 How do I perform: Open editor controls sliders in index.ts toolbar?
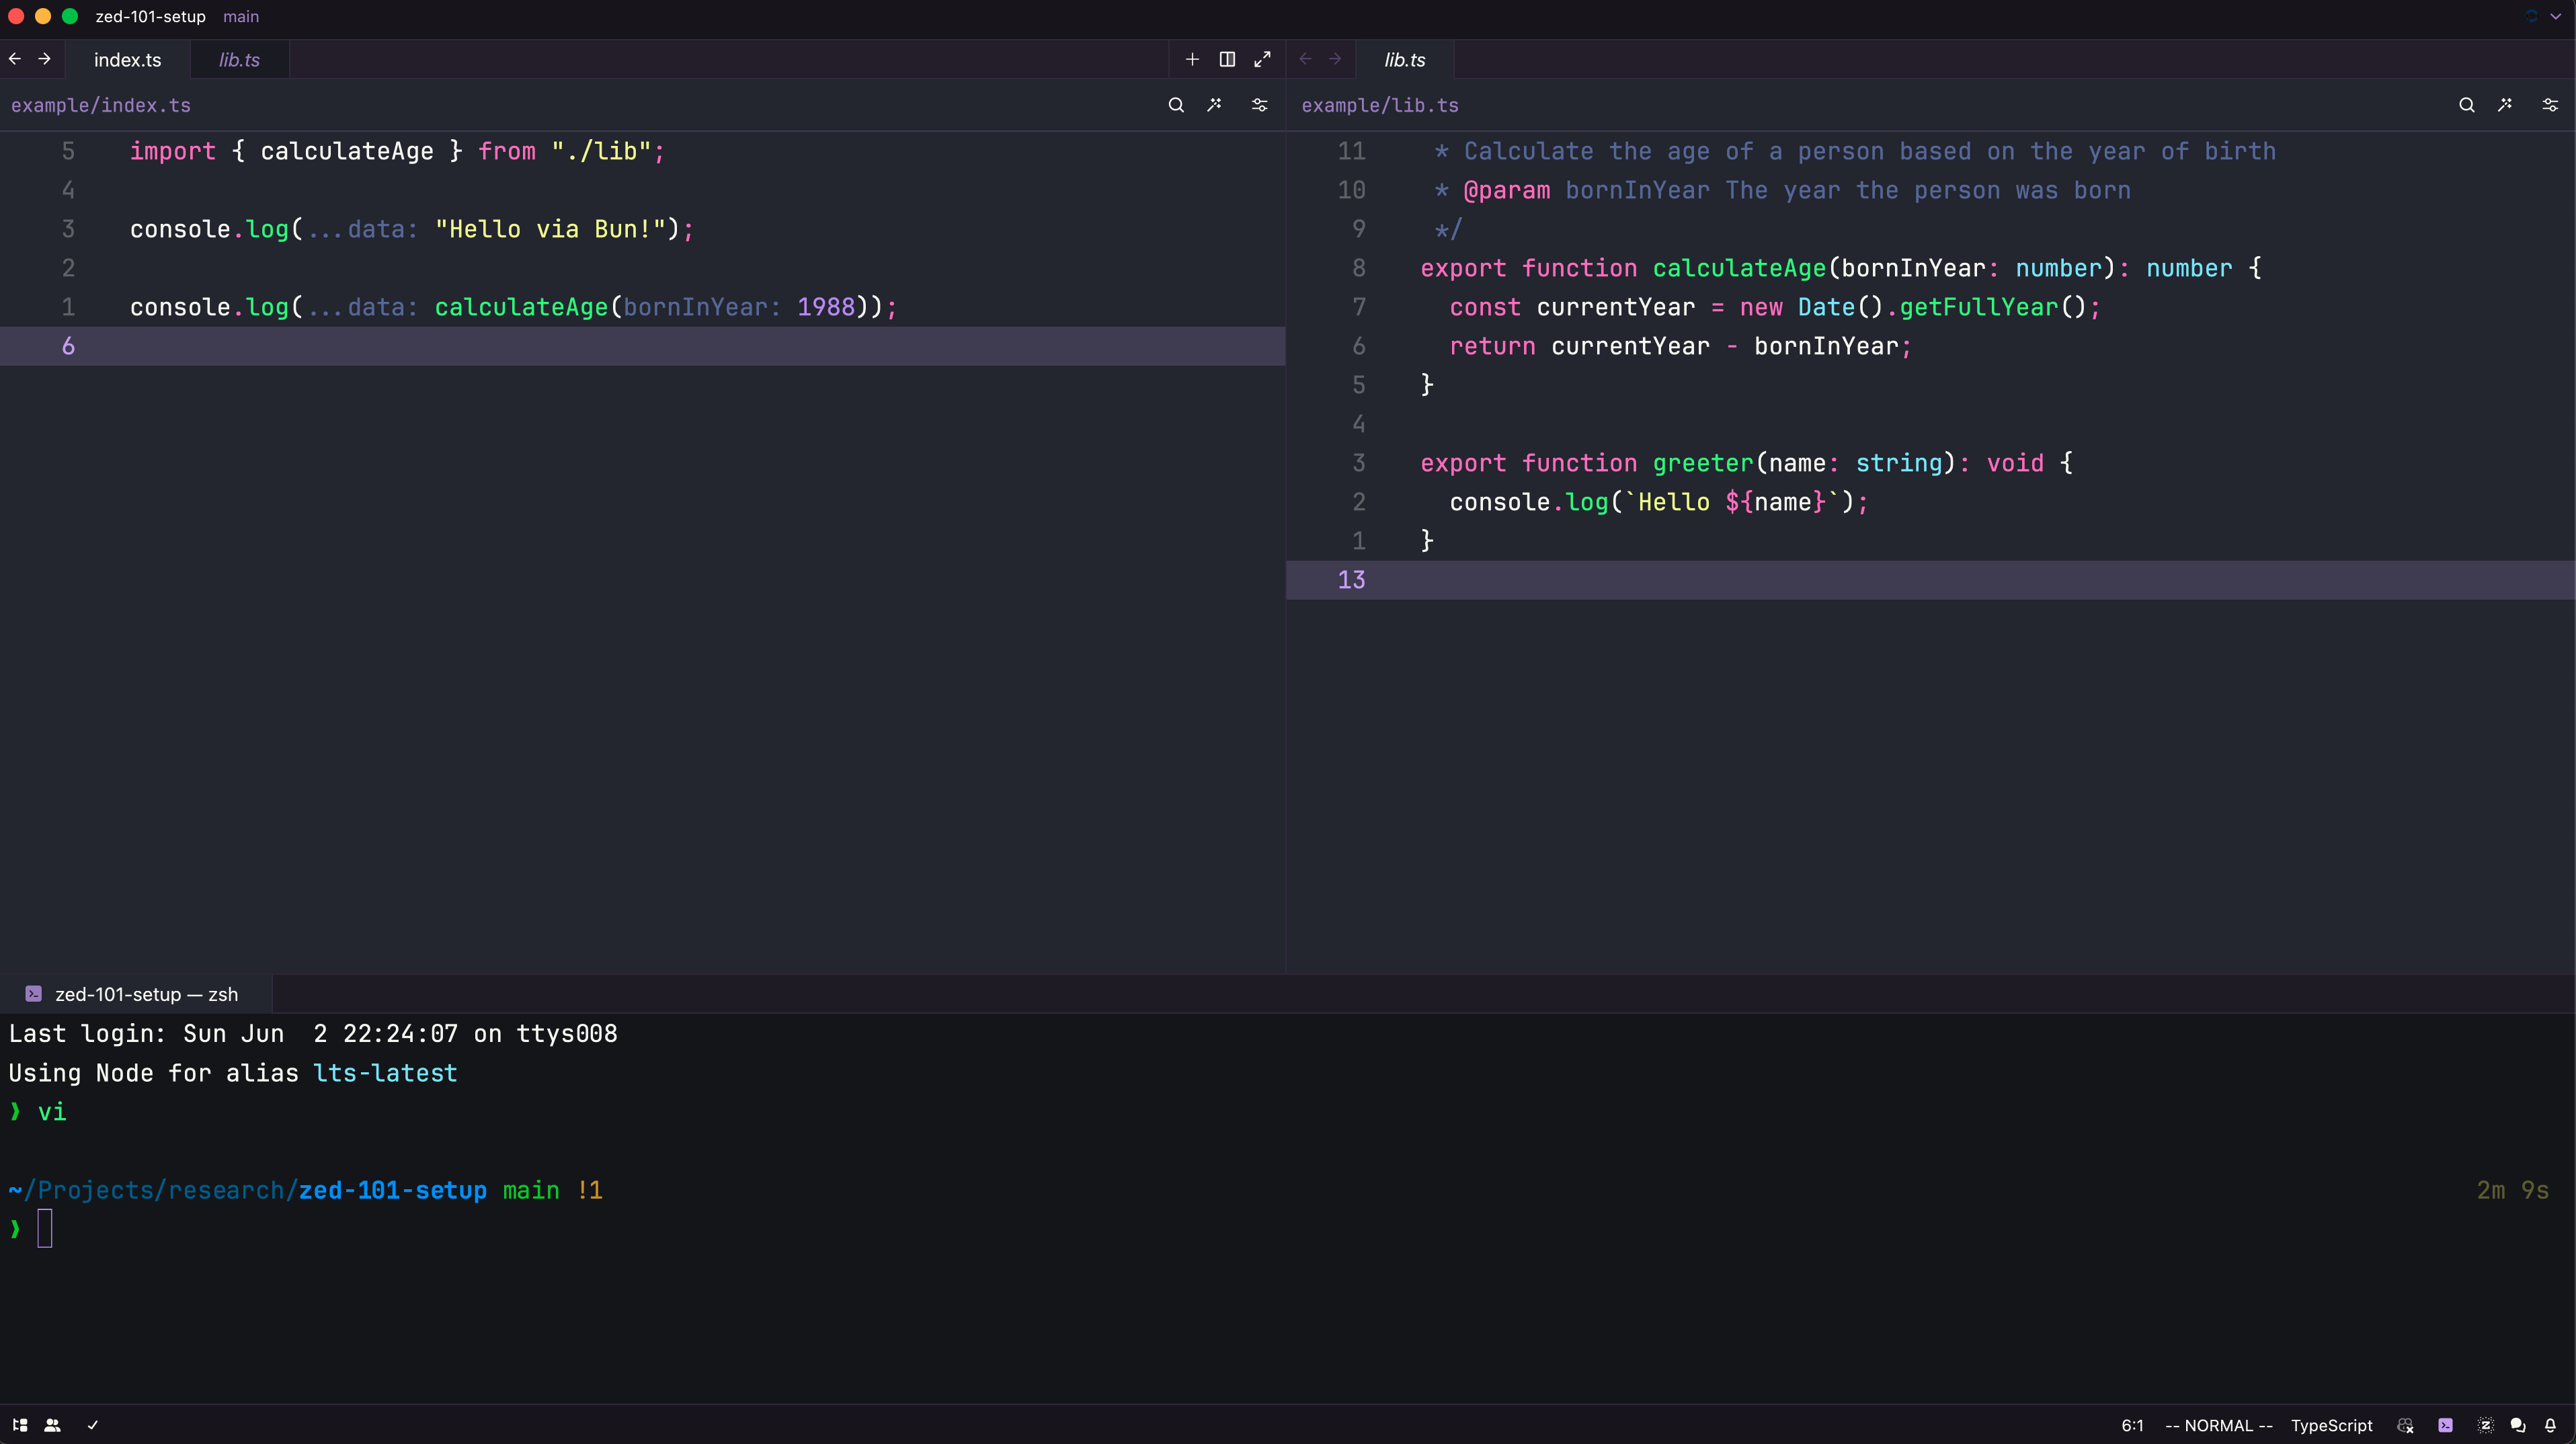[1259, 105]
